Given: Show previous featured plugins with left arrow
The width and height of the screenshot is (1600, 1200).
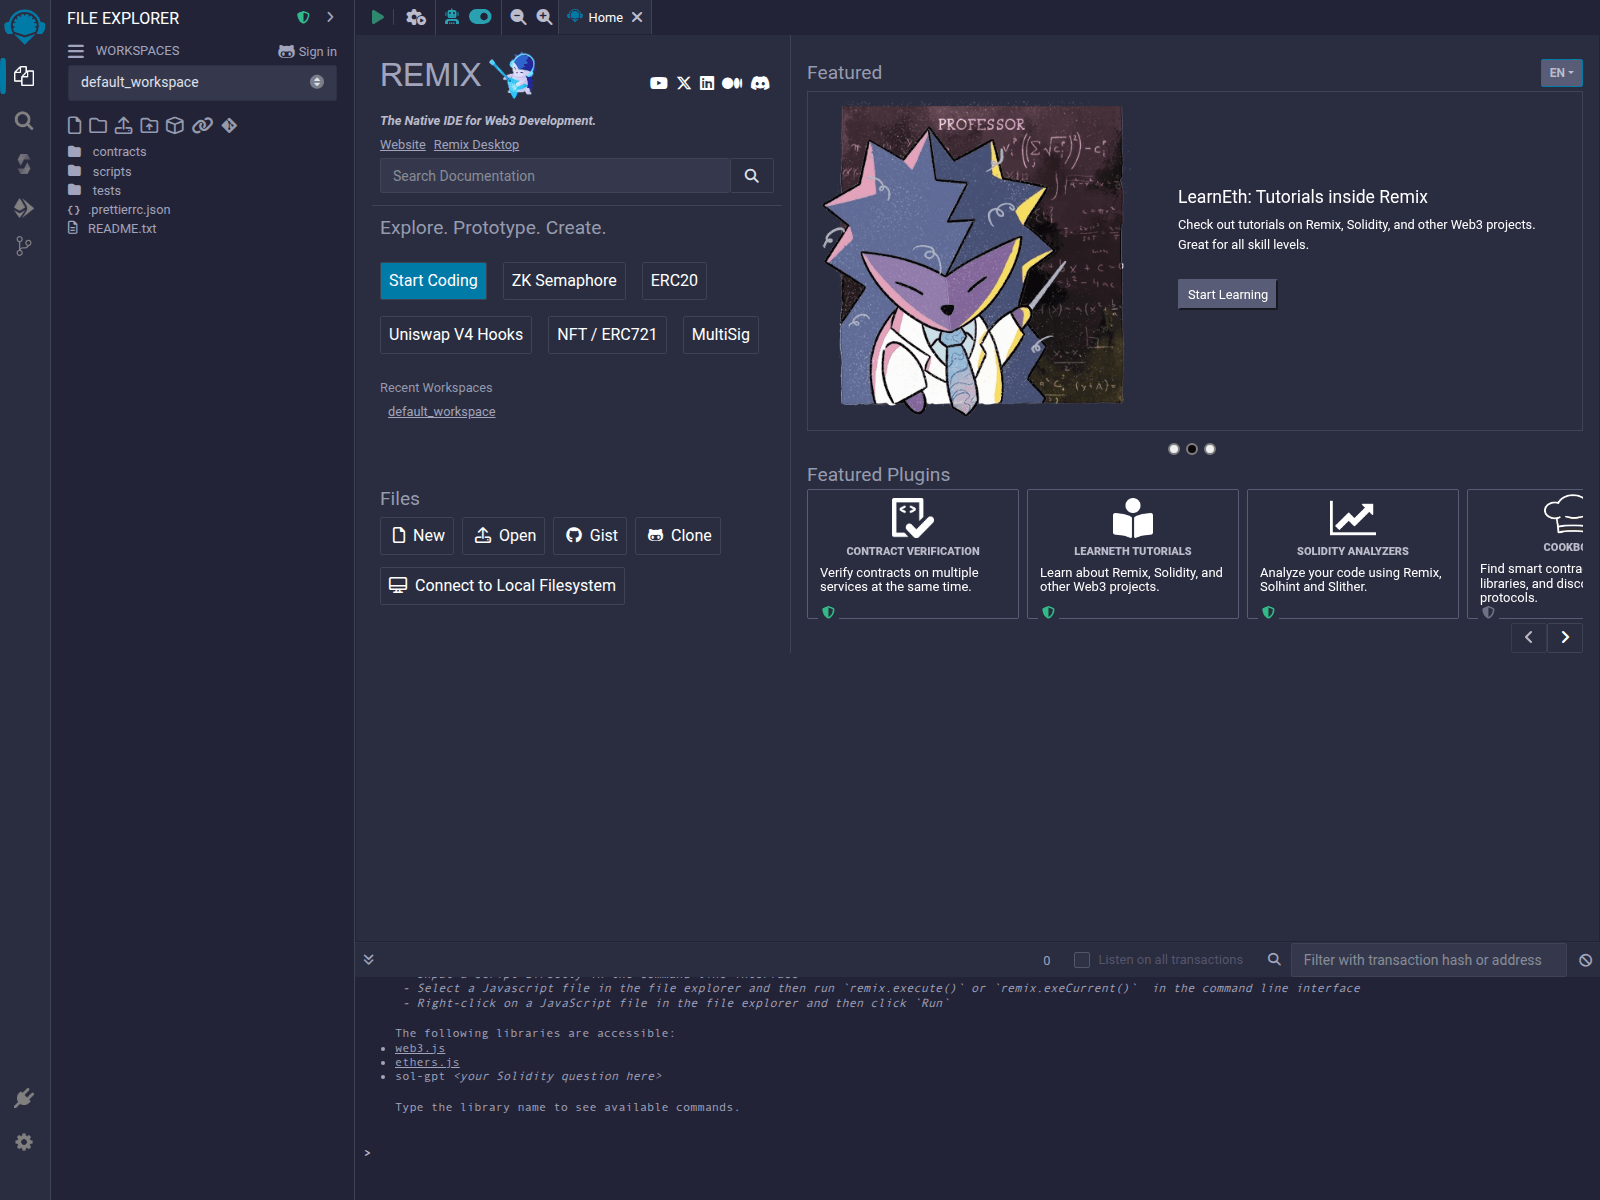Looking at the screenshot, I should (1529, 637).
